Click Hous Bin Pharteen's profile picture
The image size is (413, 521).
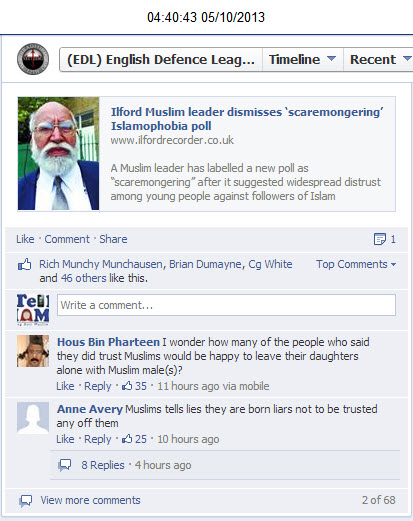pos(33,351)
